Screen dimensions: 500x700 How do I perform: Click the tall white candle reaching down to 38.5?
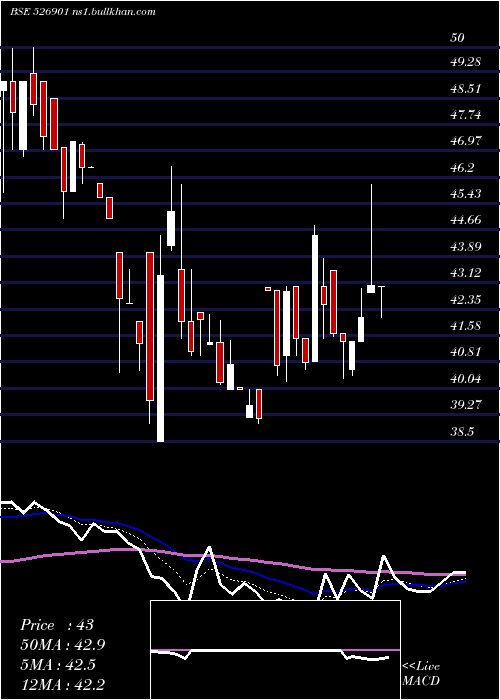coord(160,358)
